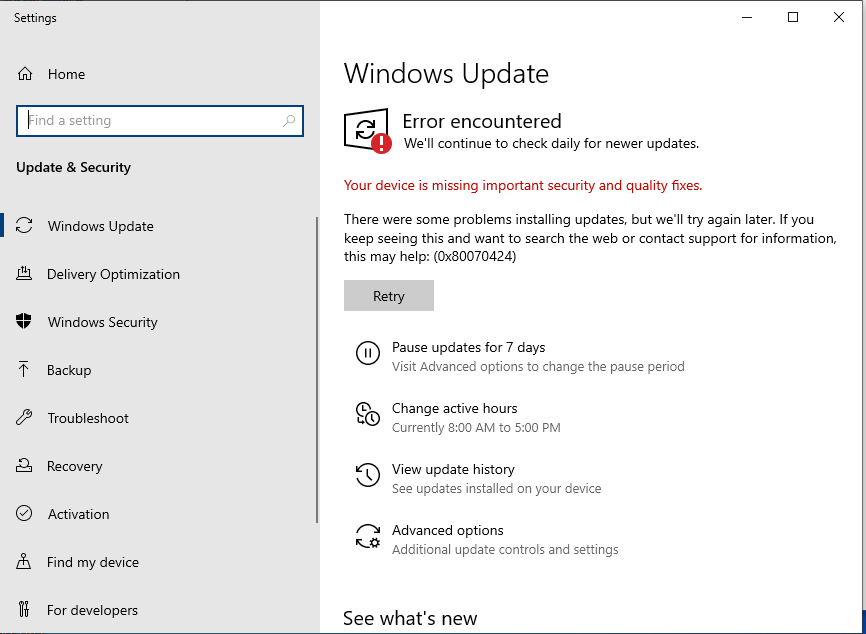This screenshot has width=866, height=634.
Task: Click the Activation checkmark circle icon
Action: (24, 514)
